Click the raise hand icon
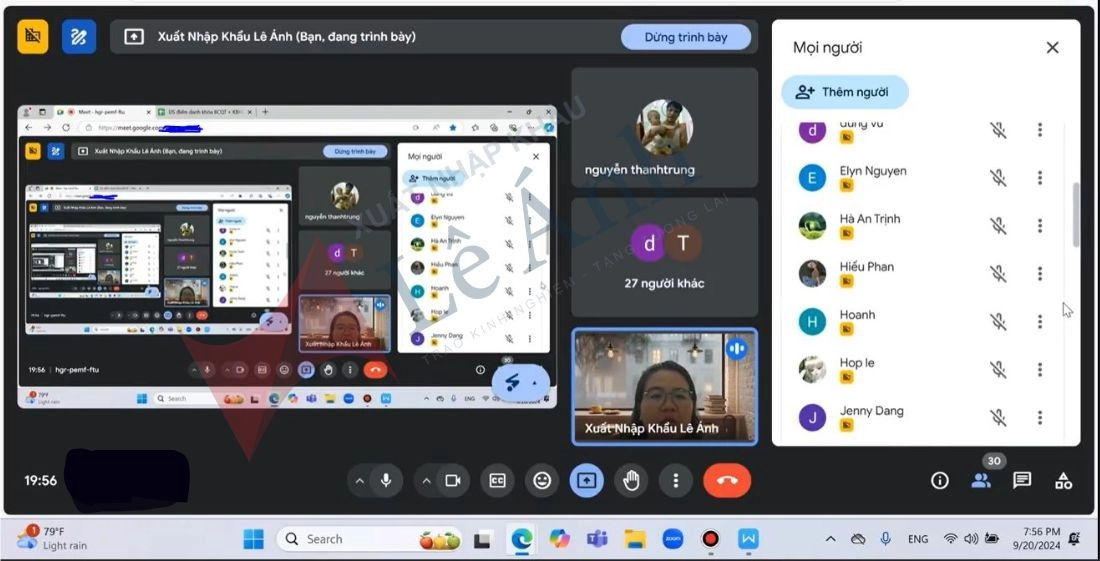Image resolution: width=1100 pixels, height=561 pixels. coord(631,481)
